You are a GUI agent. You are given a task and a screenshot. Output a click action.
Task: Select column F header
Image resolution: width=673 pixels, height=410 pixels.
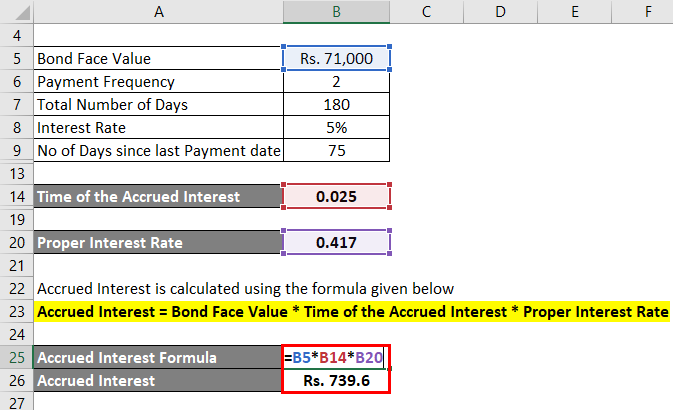643,12
